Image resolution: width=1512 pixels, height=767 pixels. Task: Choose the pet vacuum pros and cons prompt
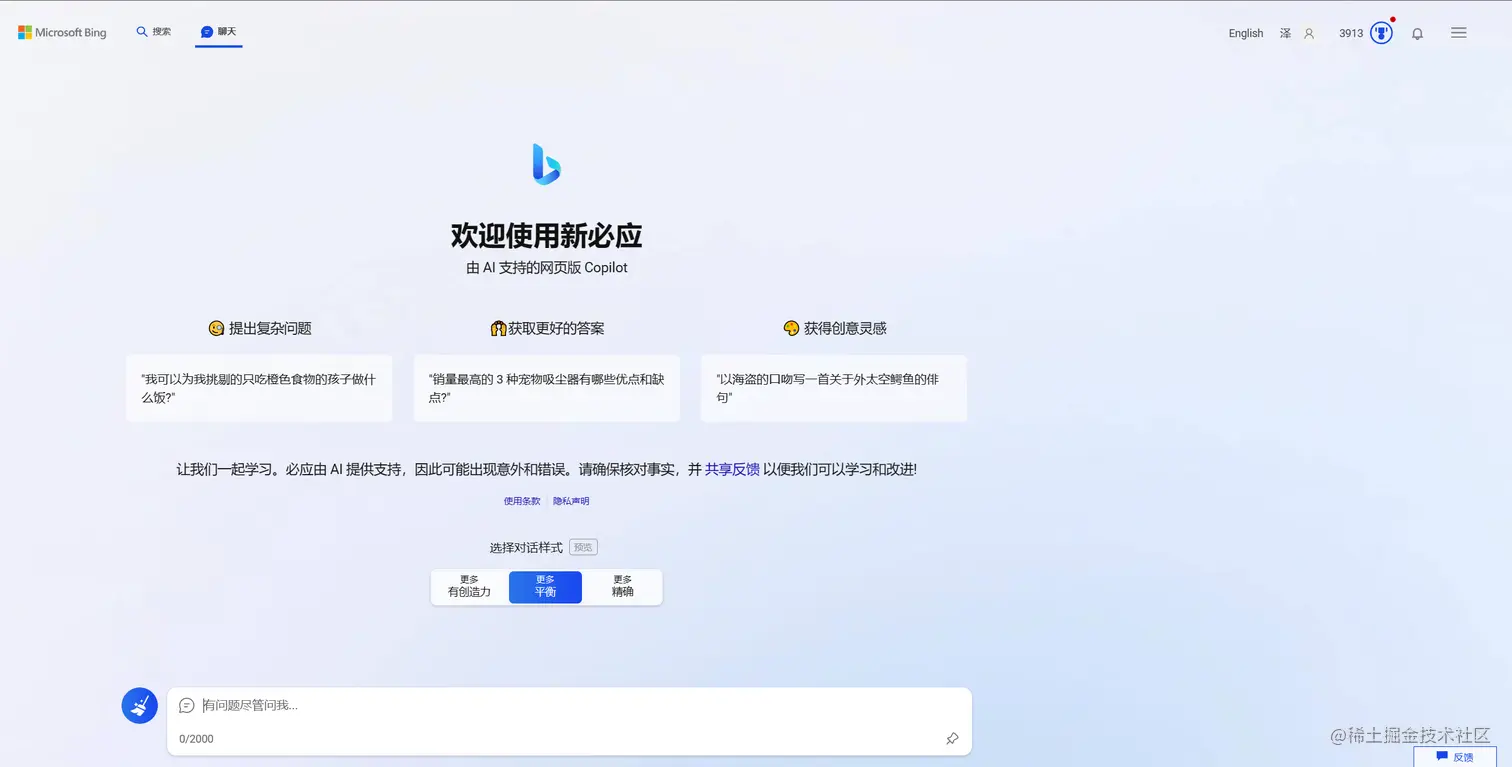pos(546,388)
